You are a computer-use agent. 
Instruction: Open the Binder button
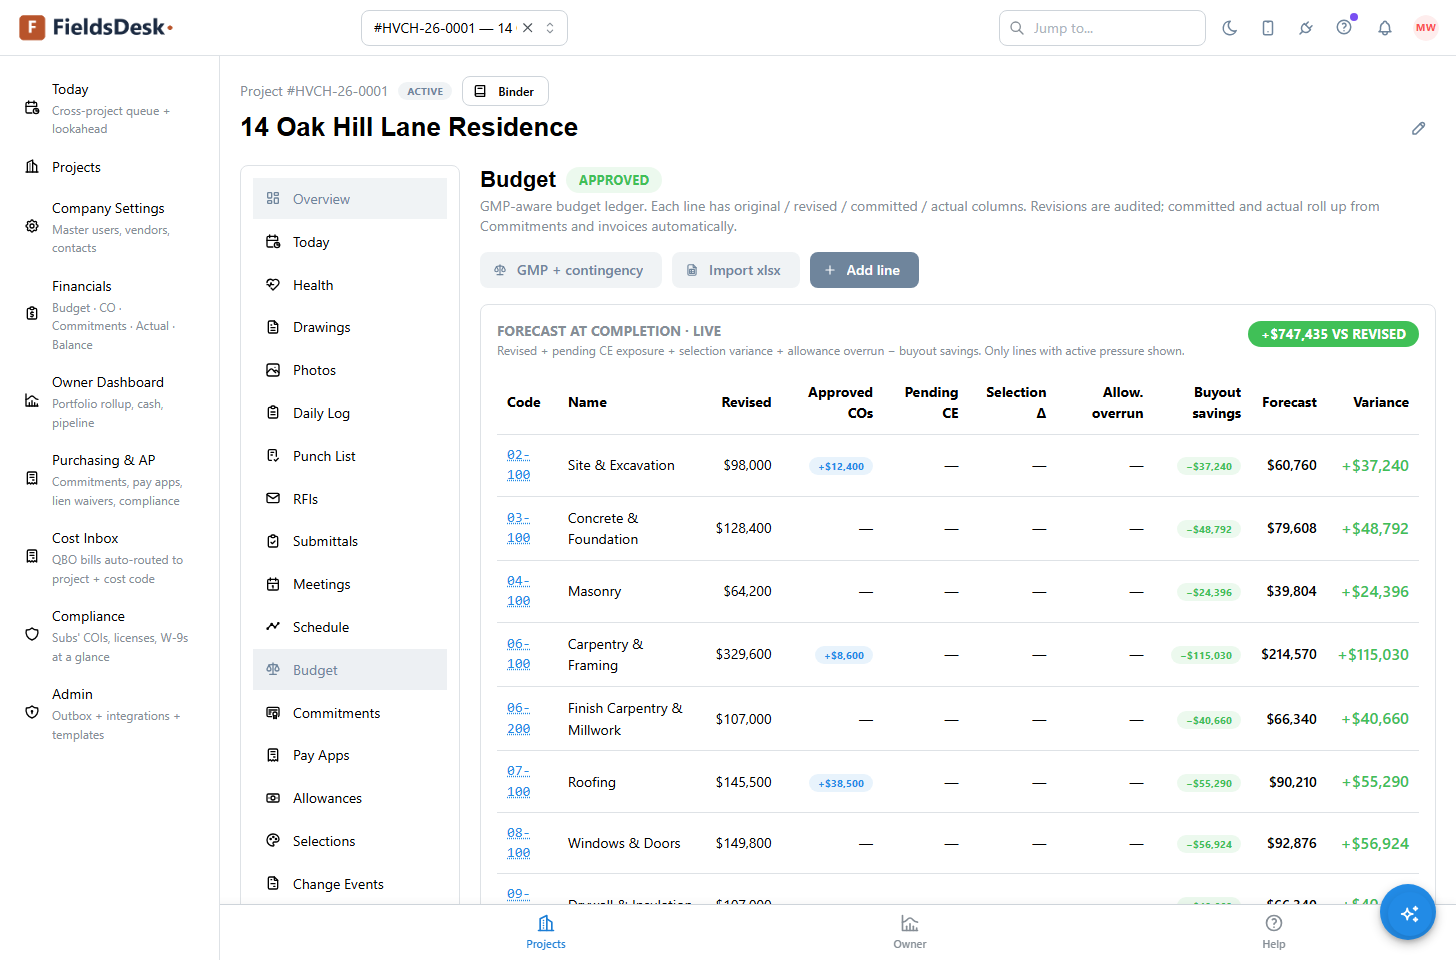(x=505, y=91)
